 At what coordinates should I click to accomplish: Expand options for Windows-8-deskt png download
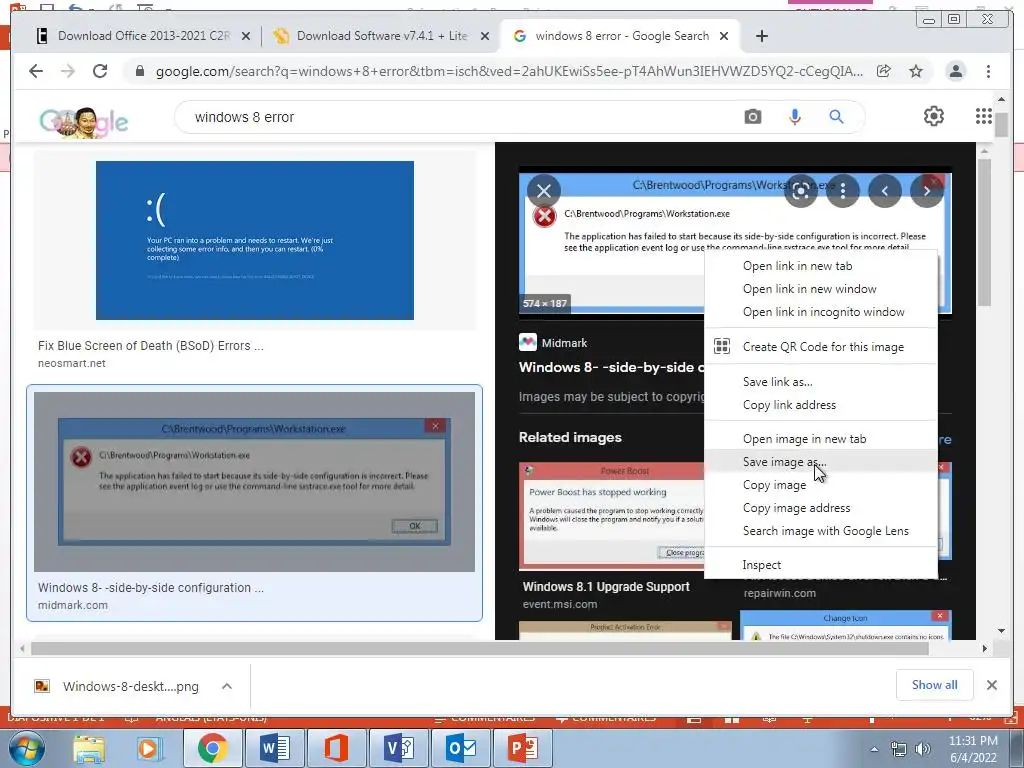coord(227,686)
